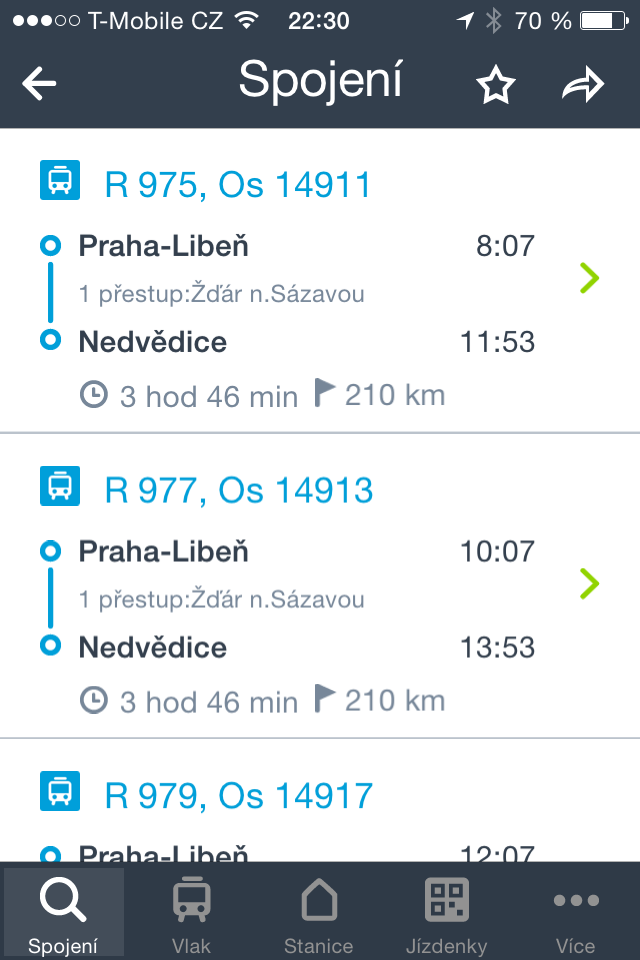Tap train icon beside R 977, Os 14913

coord(59,486)
